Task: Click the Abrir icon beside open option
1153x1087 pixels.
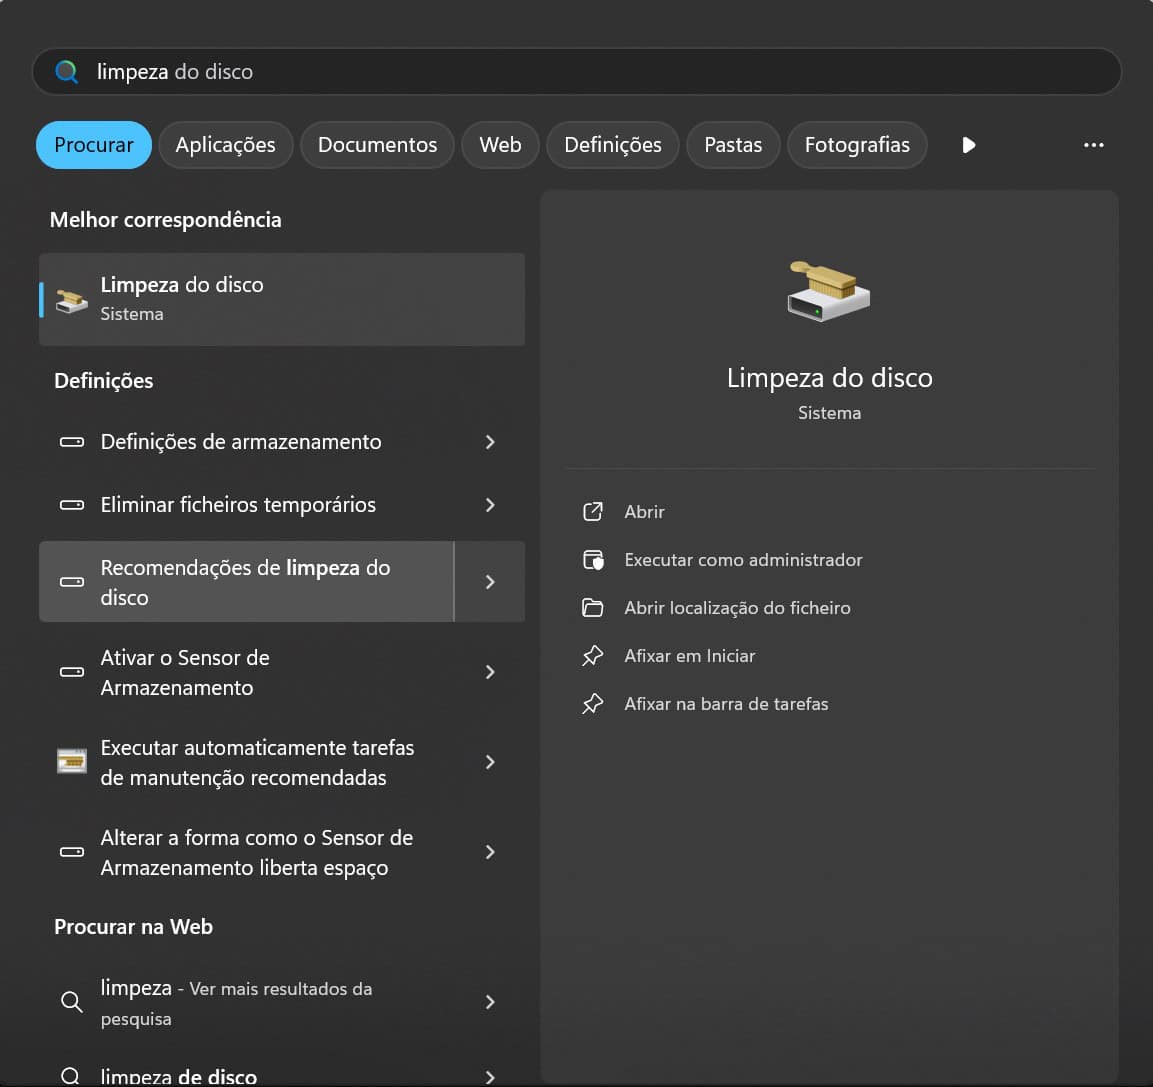Action: click(x=593, y=511)
